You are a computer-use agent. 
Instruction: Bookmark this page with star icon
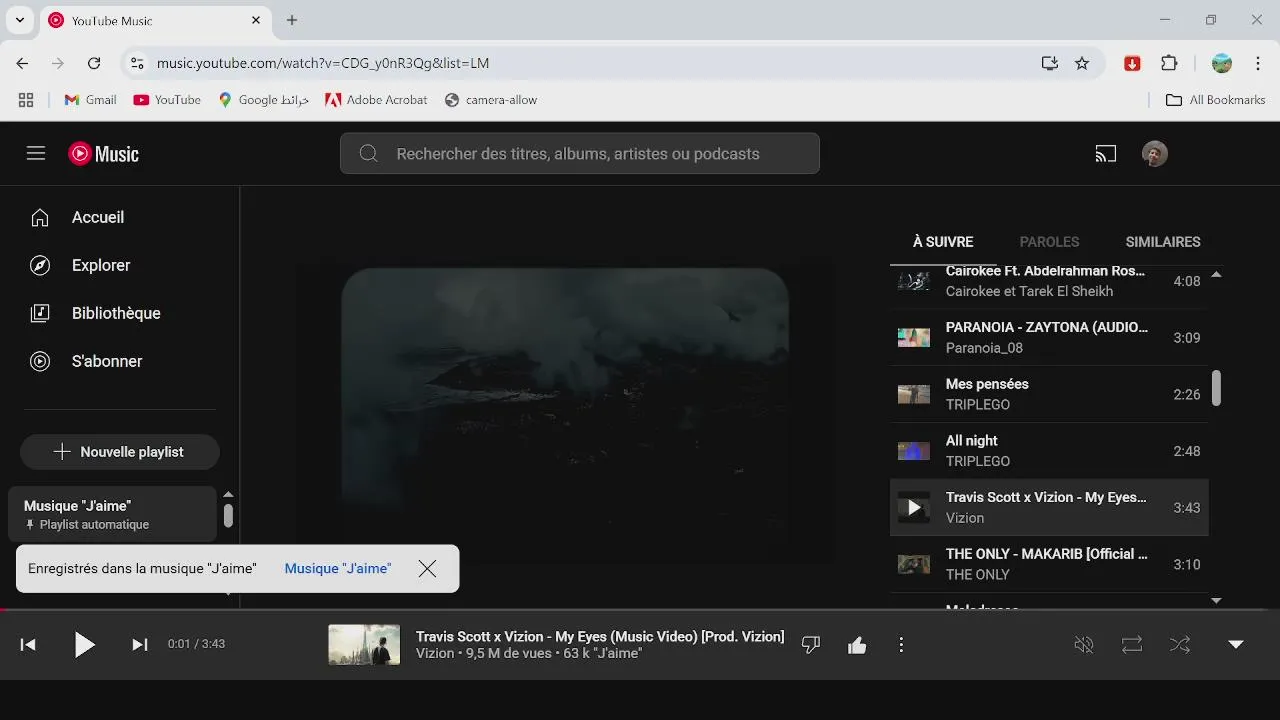coord(1082,63)
